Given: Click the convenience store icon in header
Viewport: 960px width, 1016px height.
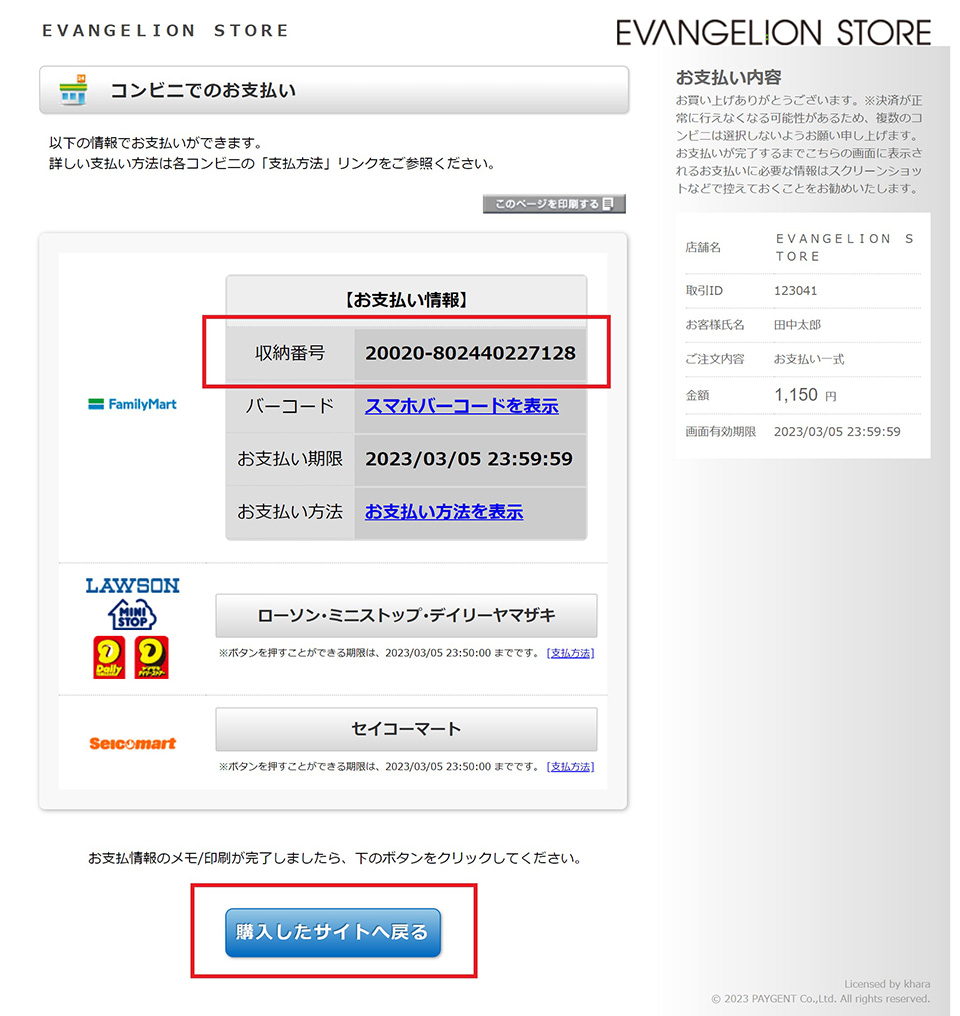Looking at the screenshot, I should pos(73,90).
